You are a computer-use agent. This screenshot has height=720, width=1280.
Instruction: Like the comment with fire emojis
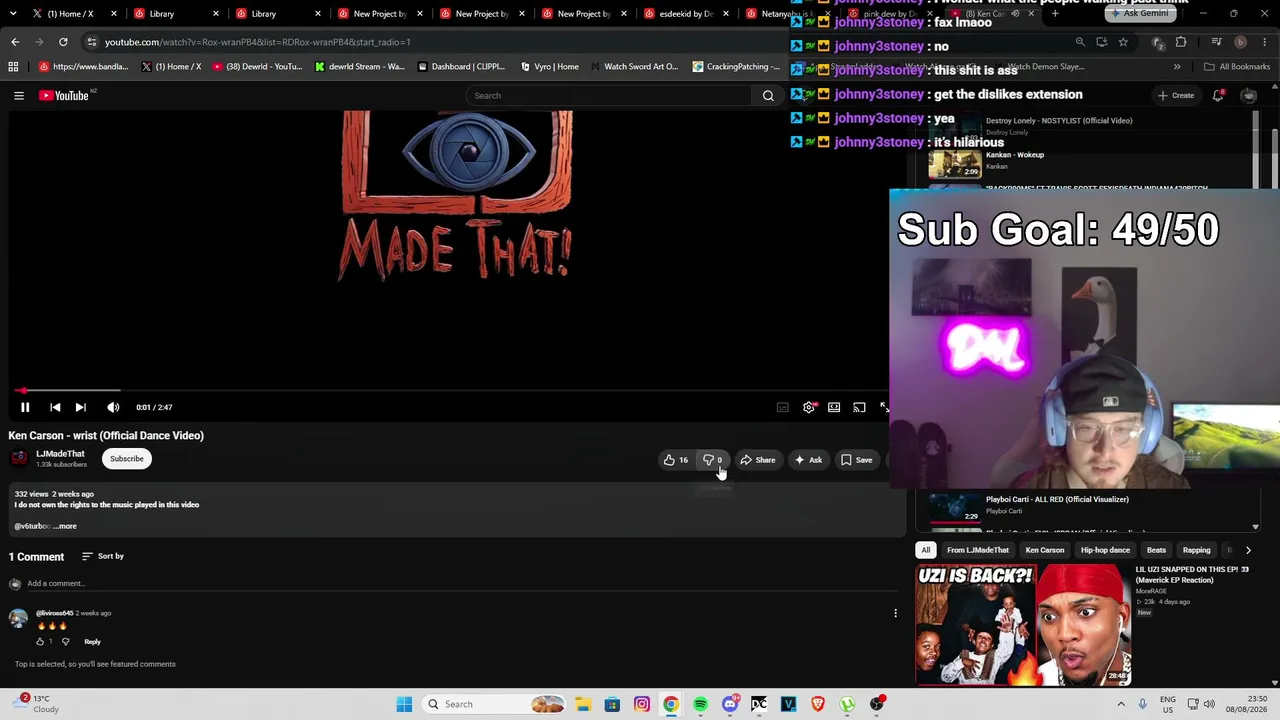(40, 642)
